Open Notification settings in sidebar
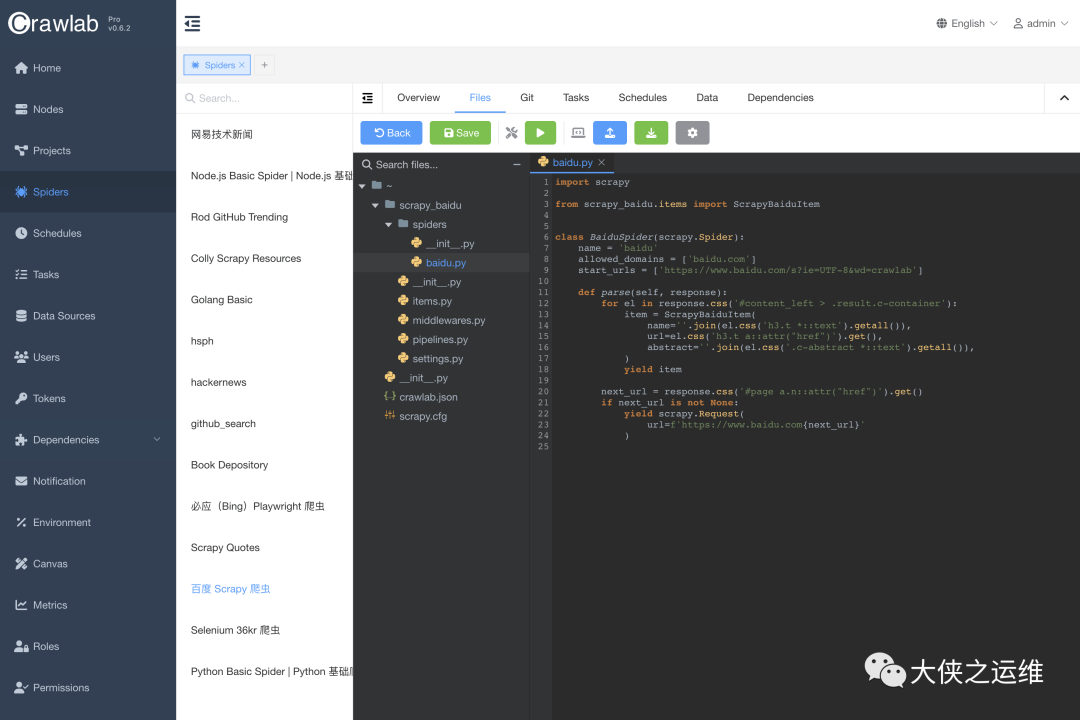 click(87, 482)
